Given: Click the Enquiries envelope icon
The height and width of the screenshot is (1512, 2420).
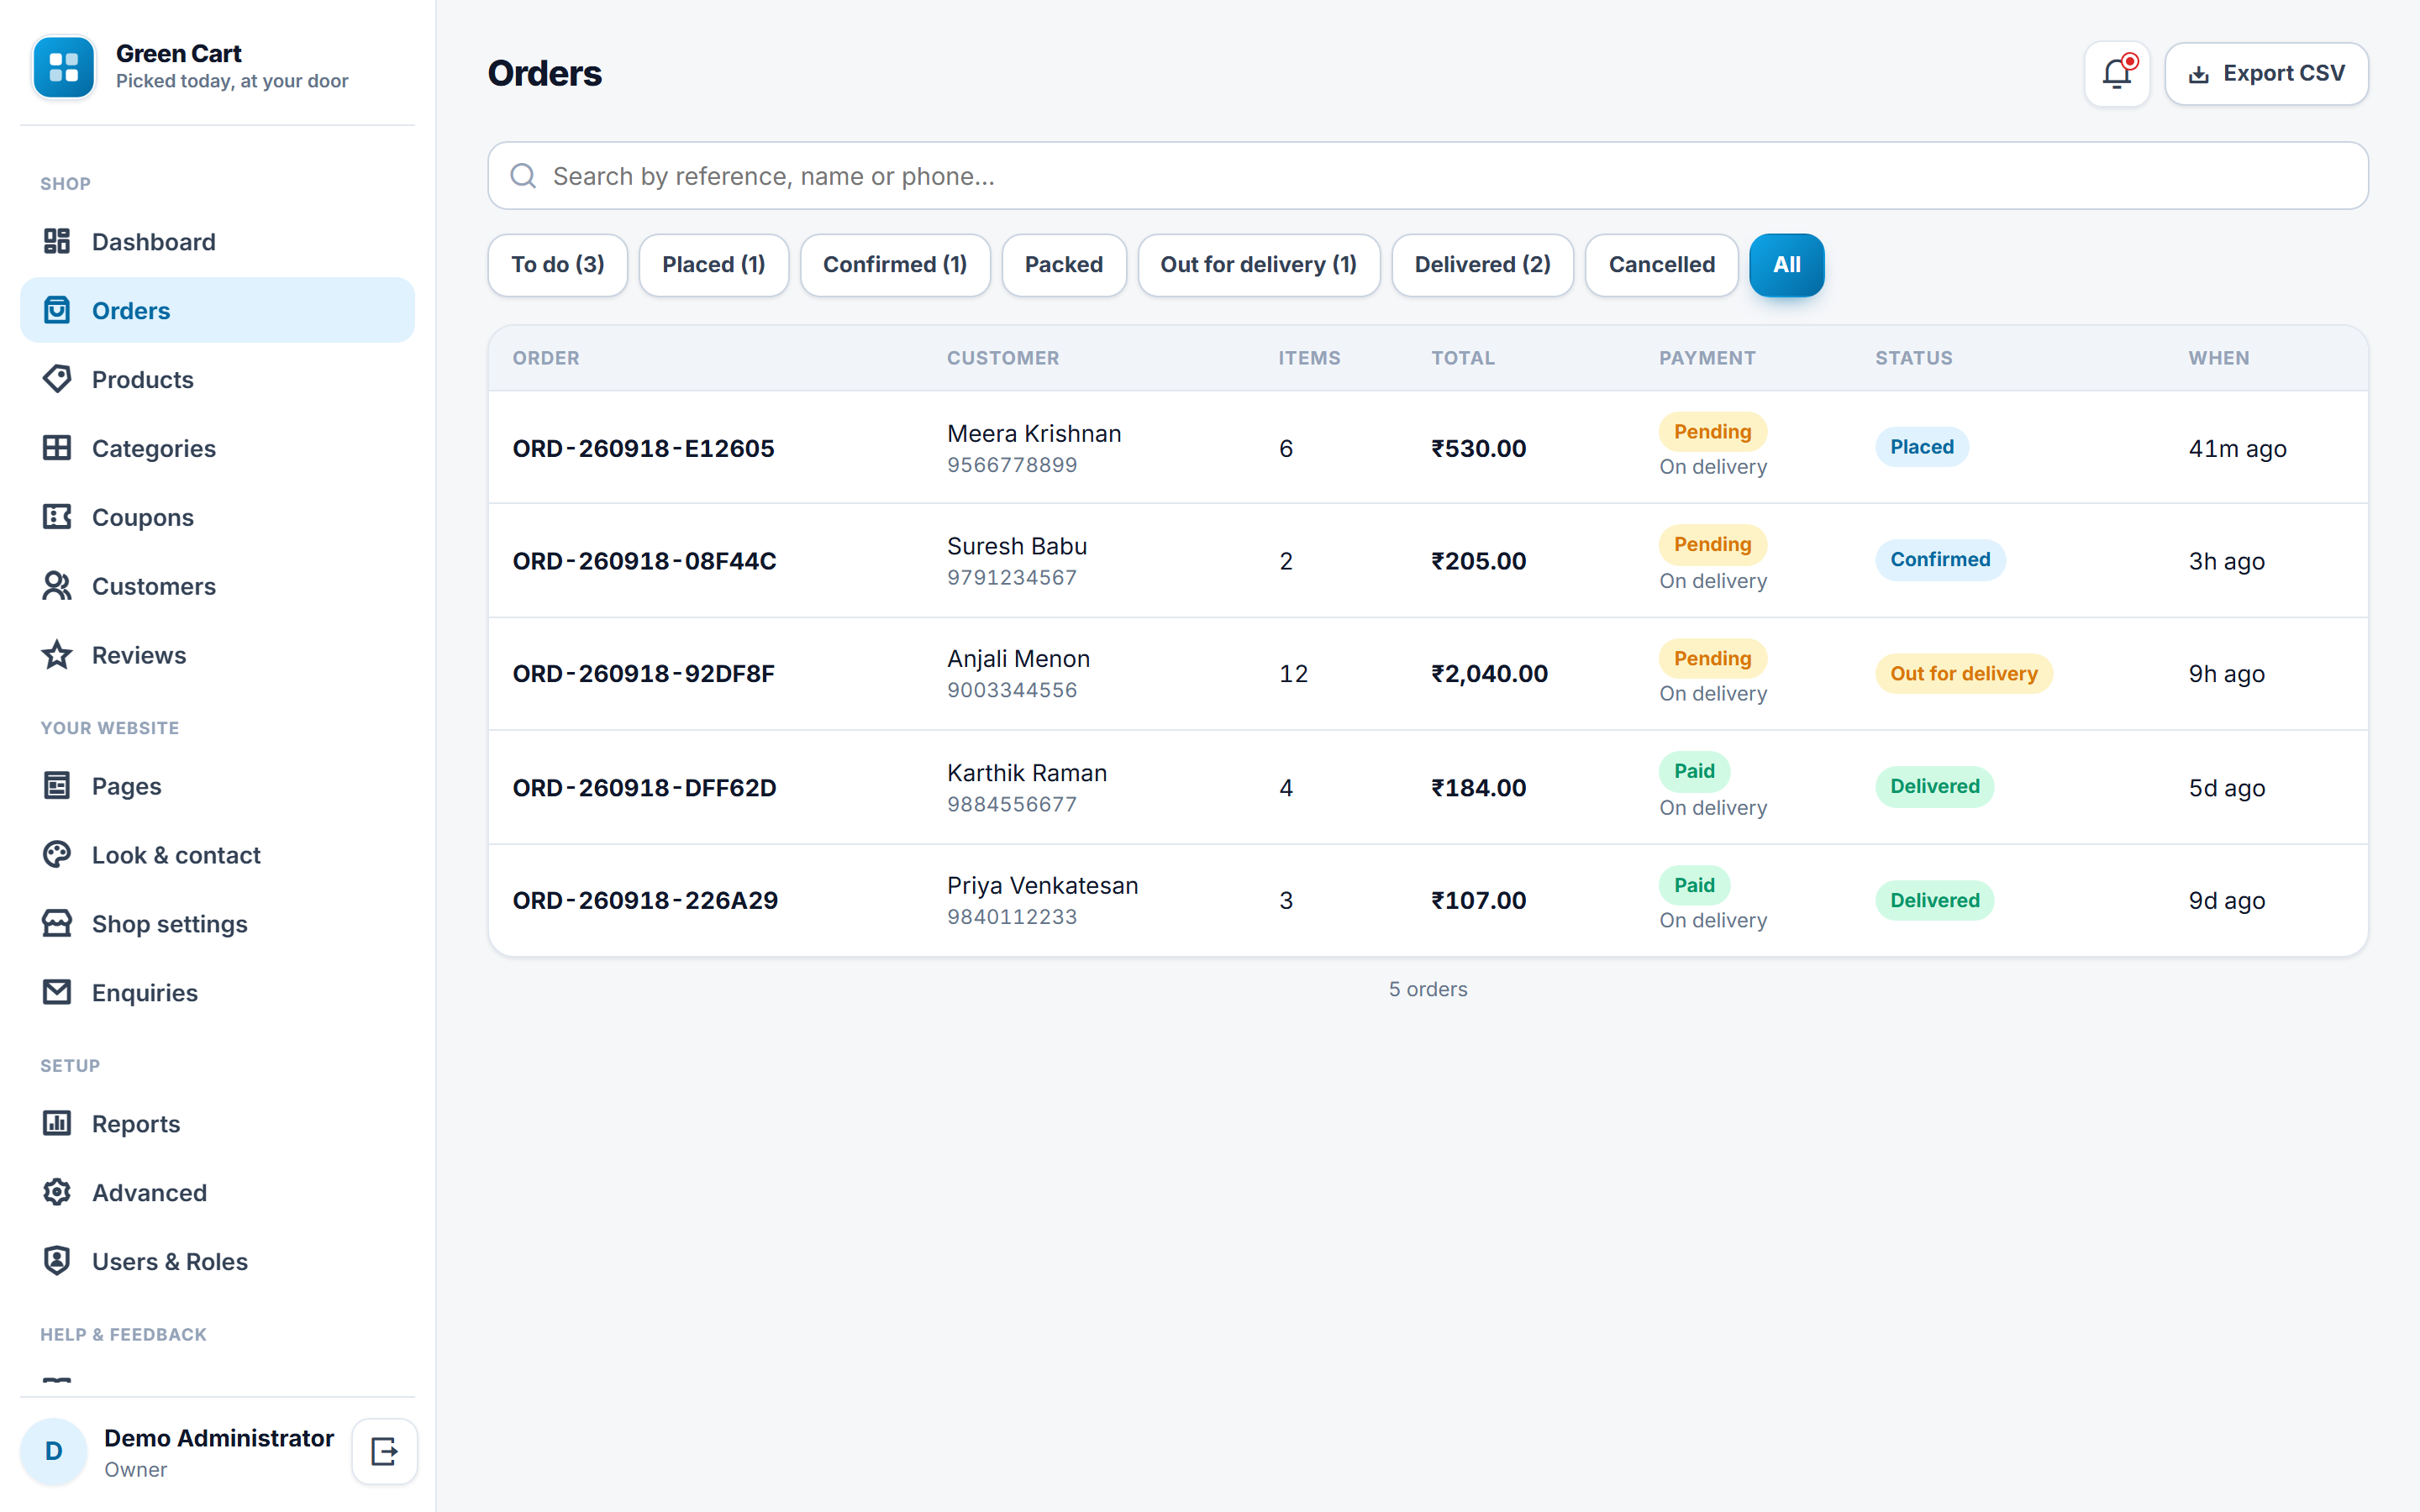Looking at the screenshot, I should pyautogui.click(x=57, y=992).
